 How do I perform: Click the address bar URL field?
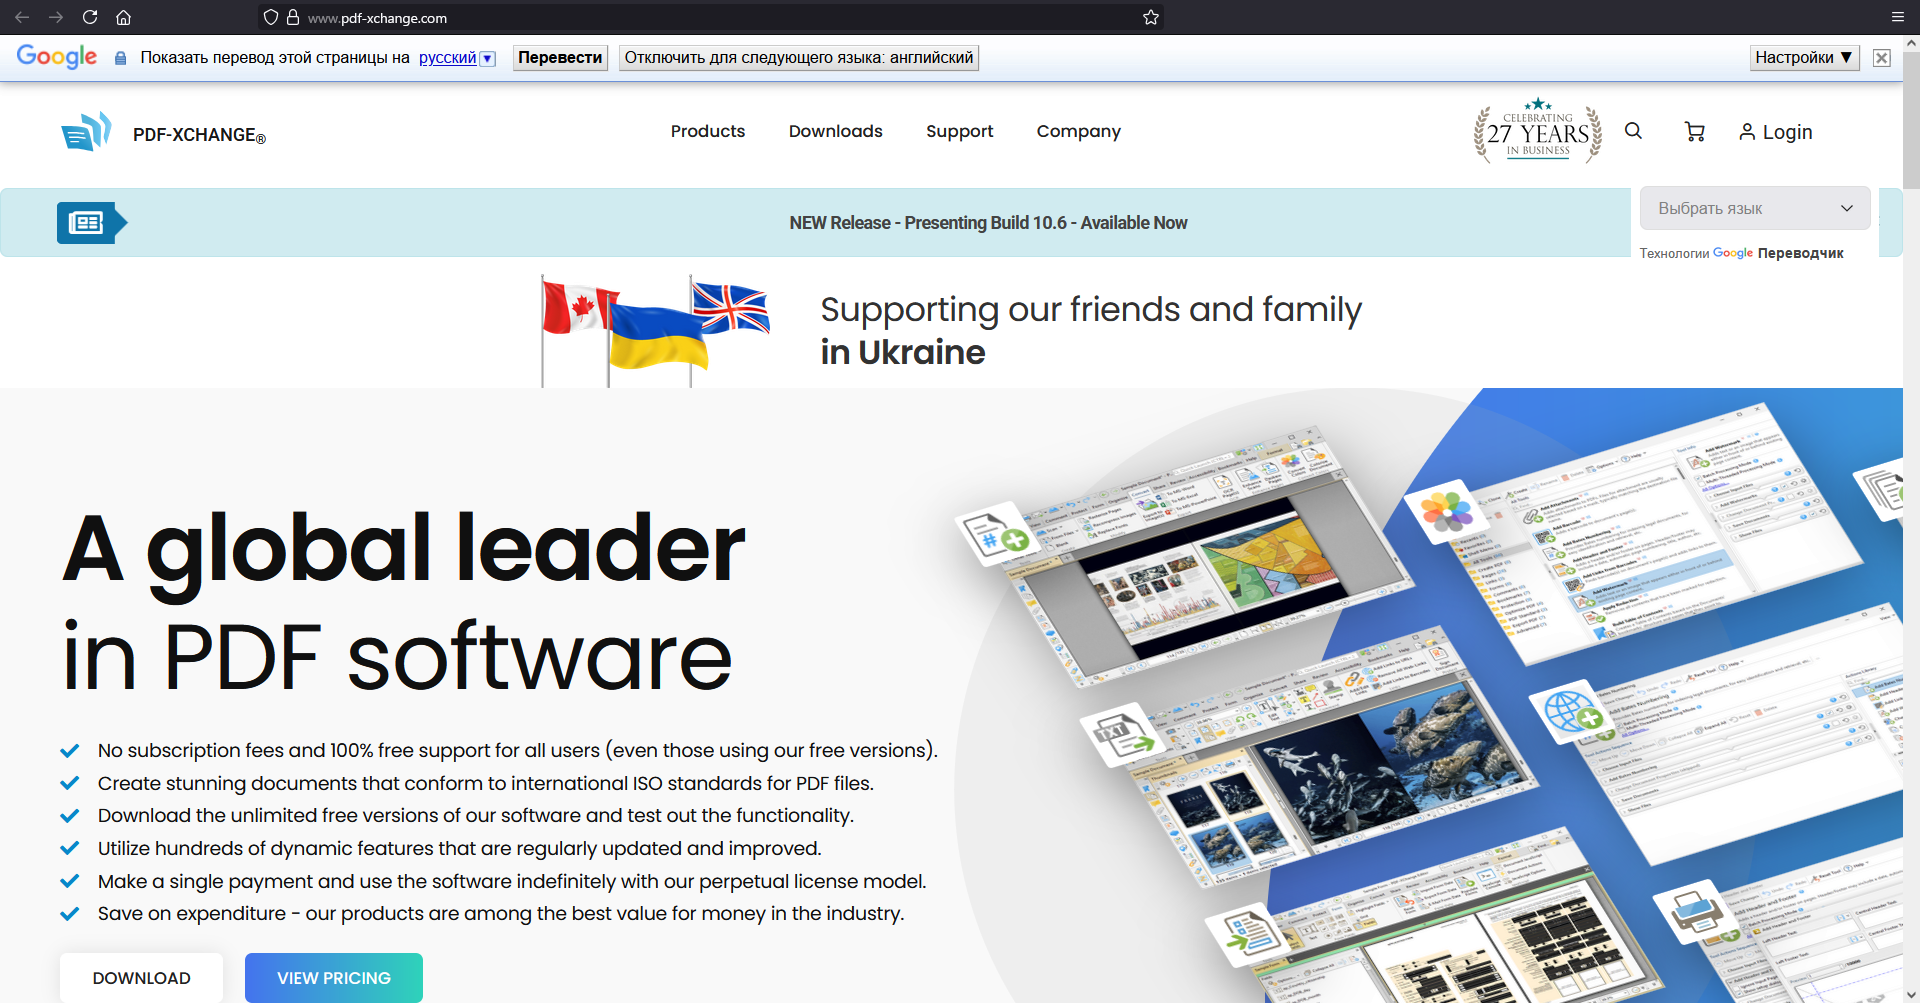(710, 17)
